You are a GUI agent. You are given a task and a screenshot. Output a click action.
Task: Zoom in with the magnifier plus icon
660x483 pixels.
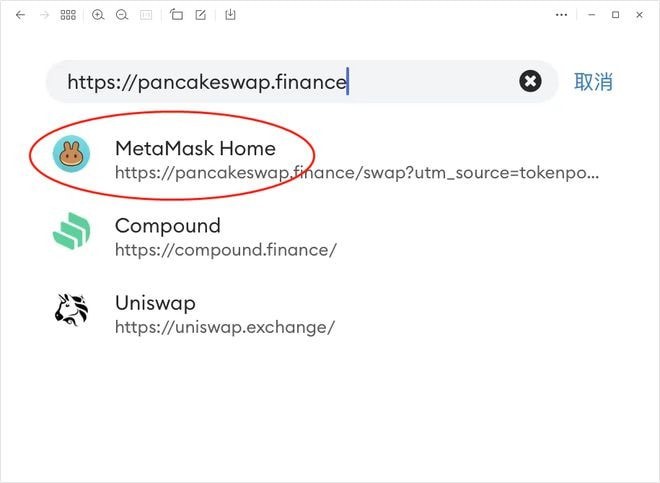click(x=98, y=15)
